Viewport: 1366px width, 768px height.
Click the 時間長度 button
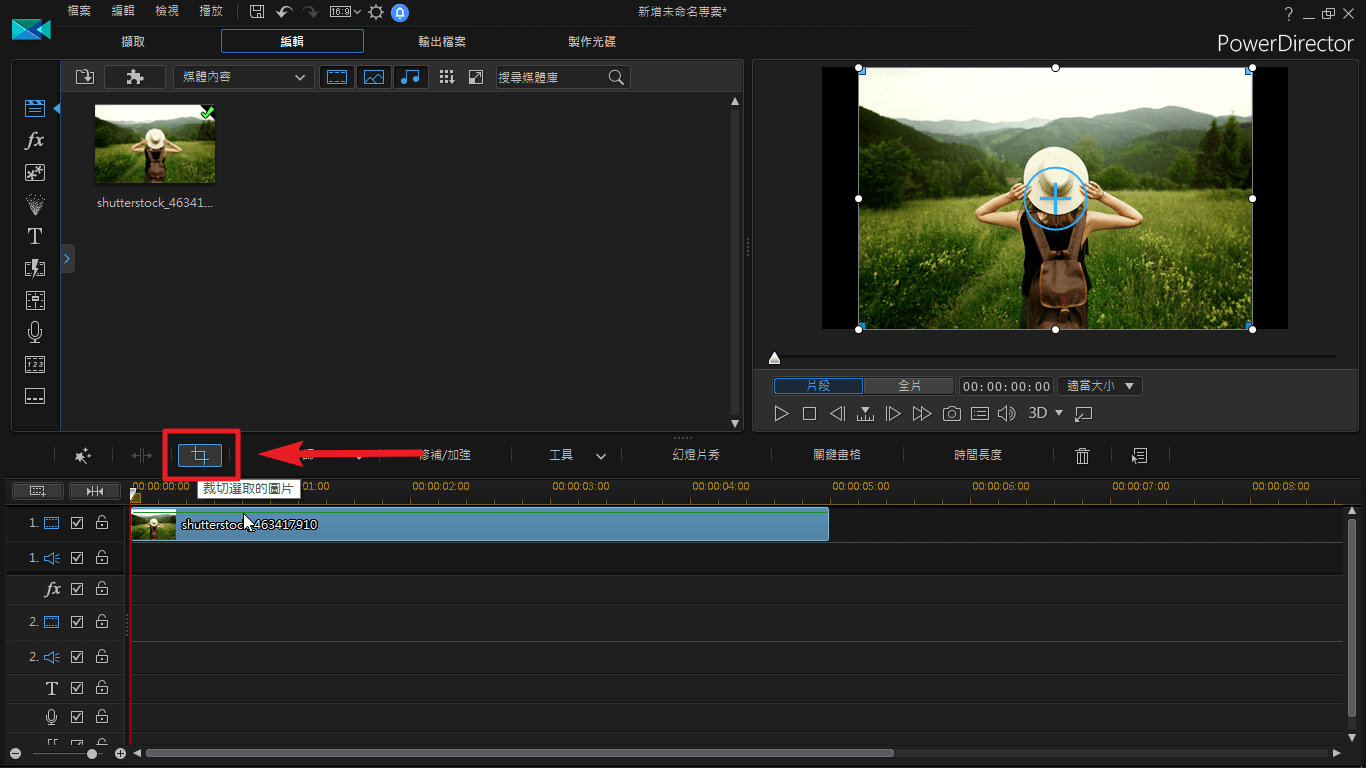[x=978, y=455]
